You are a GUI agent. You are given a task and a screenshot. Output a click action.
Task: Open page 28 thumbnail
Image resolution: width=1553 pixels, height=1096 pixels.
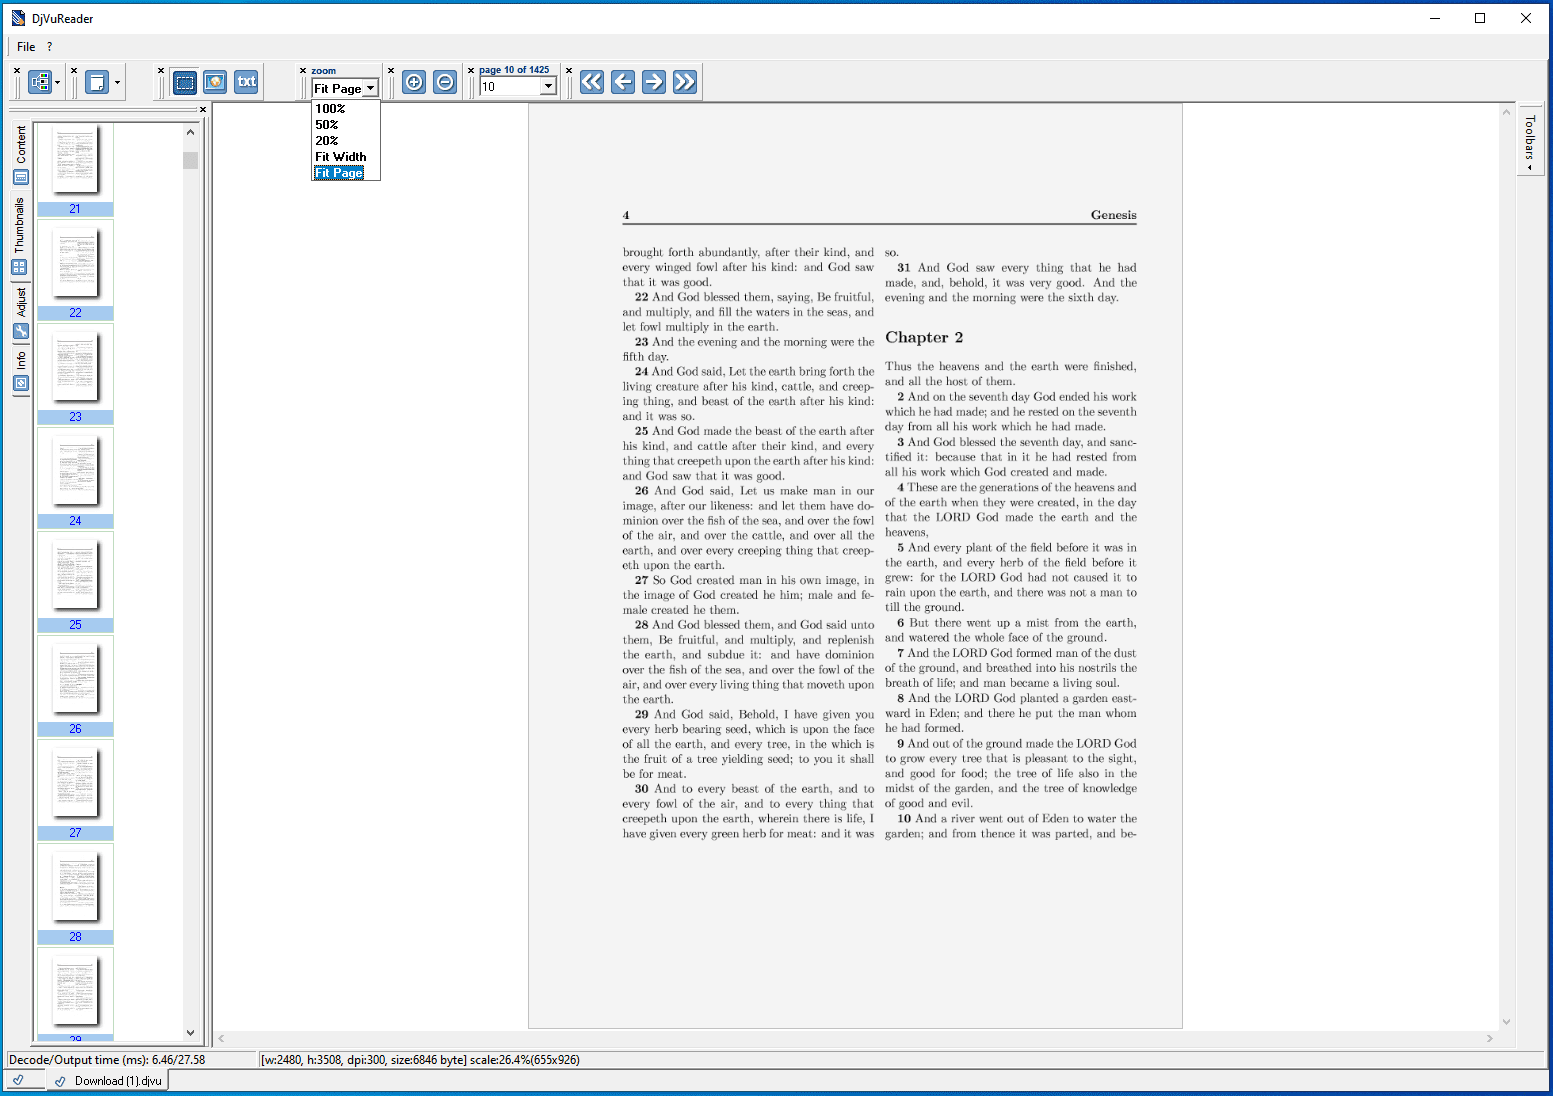pos(75,896)
